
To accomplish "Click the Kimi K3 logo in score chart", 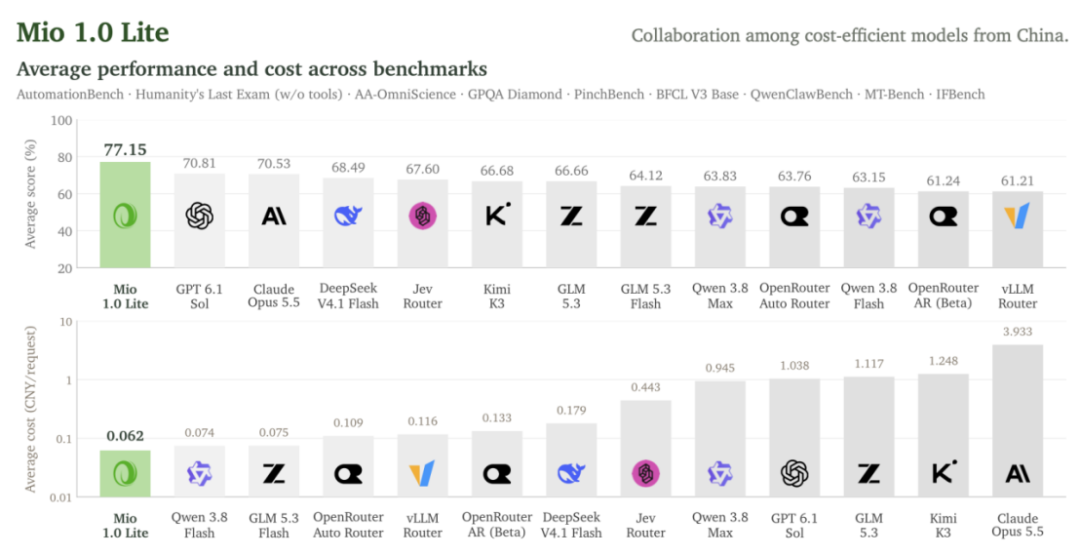I will pos(497,215).
